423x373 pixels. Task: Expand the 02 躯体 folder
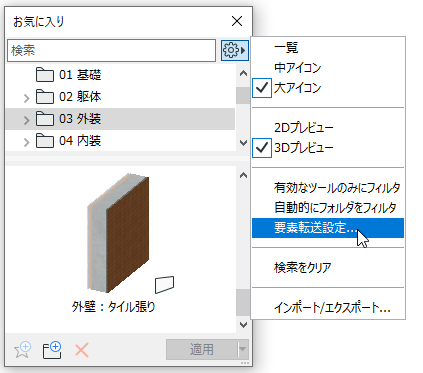coord(27,98)
